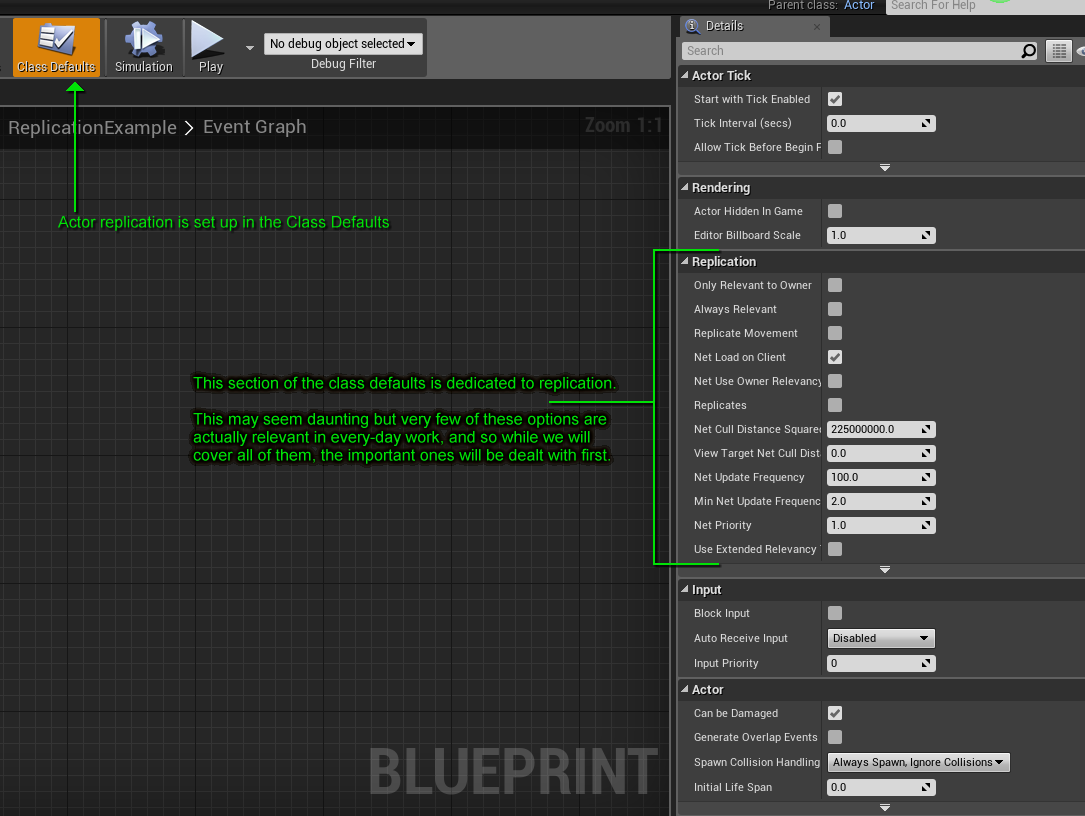This screenshot has width=1085, height=816.
Task: Click the Net Cull Distance Squared spinner arrow
Action: coord(927,429)
